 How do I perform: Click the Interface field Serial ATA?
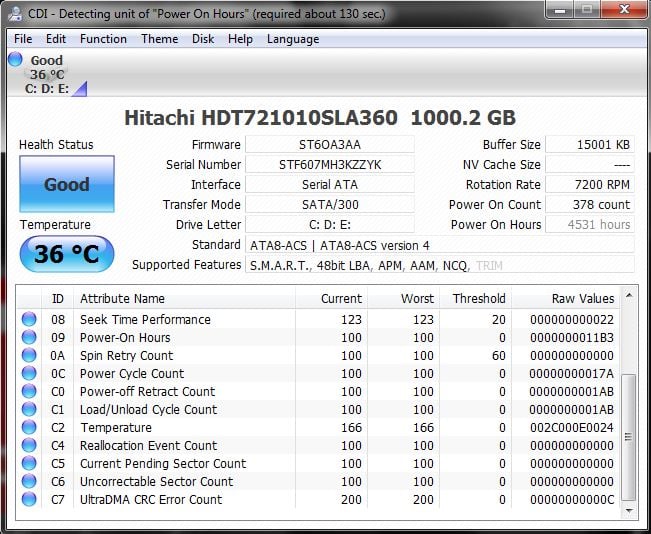tap(330, 184)
